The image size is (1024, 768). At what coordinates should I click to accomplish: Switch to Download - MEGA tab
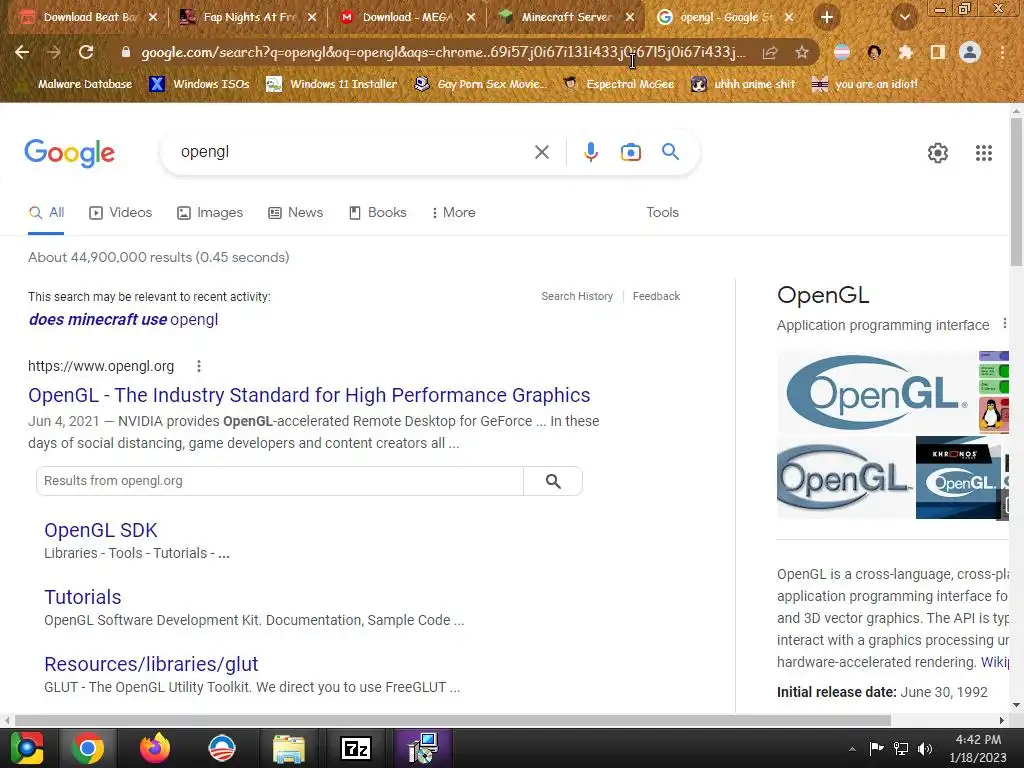[408, 18]
